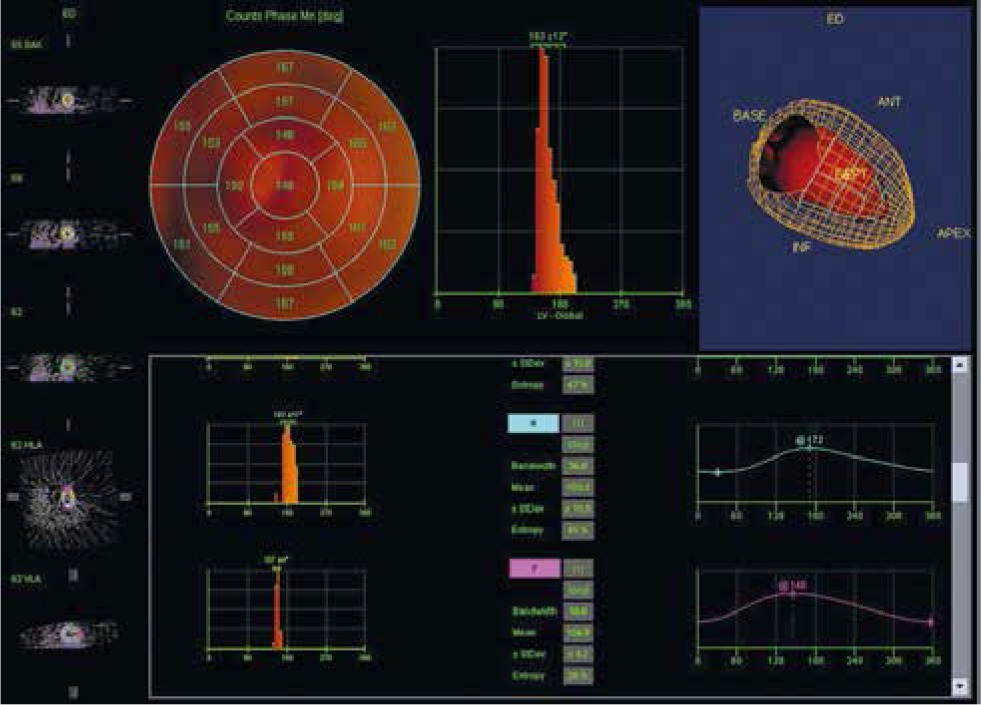Screen dimensions: 981x705
Task: Select the pink region color swatch
Action: point(534,568)
